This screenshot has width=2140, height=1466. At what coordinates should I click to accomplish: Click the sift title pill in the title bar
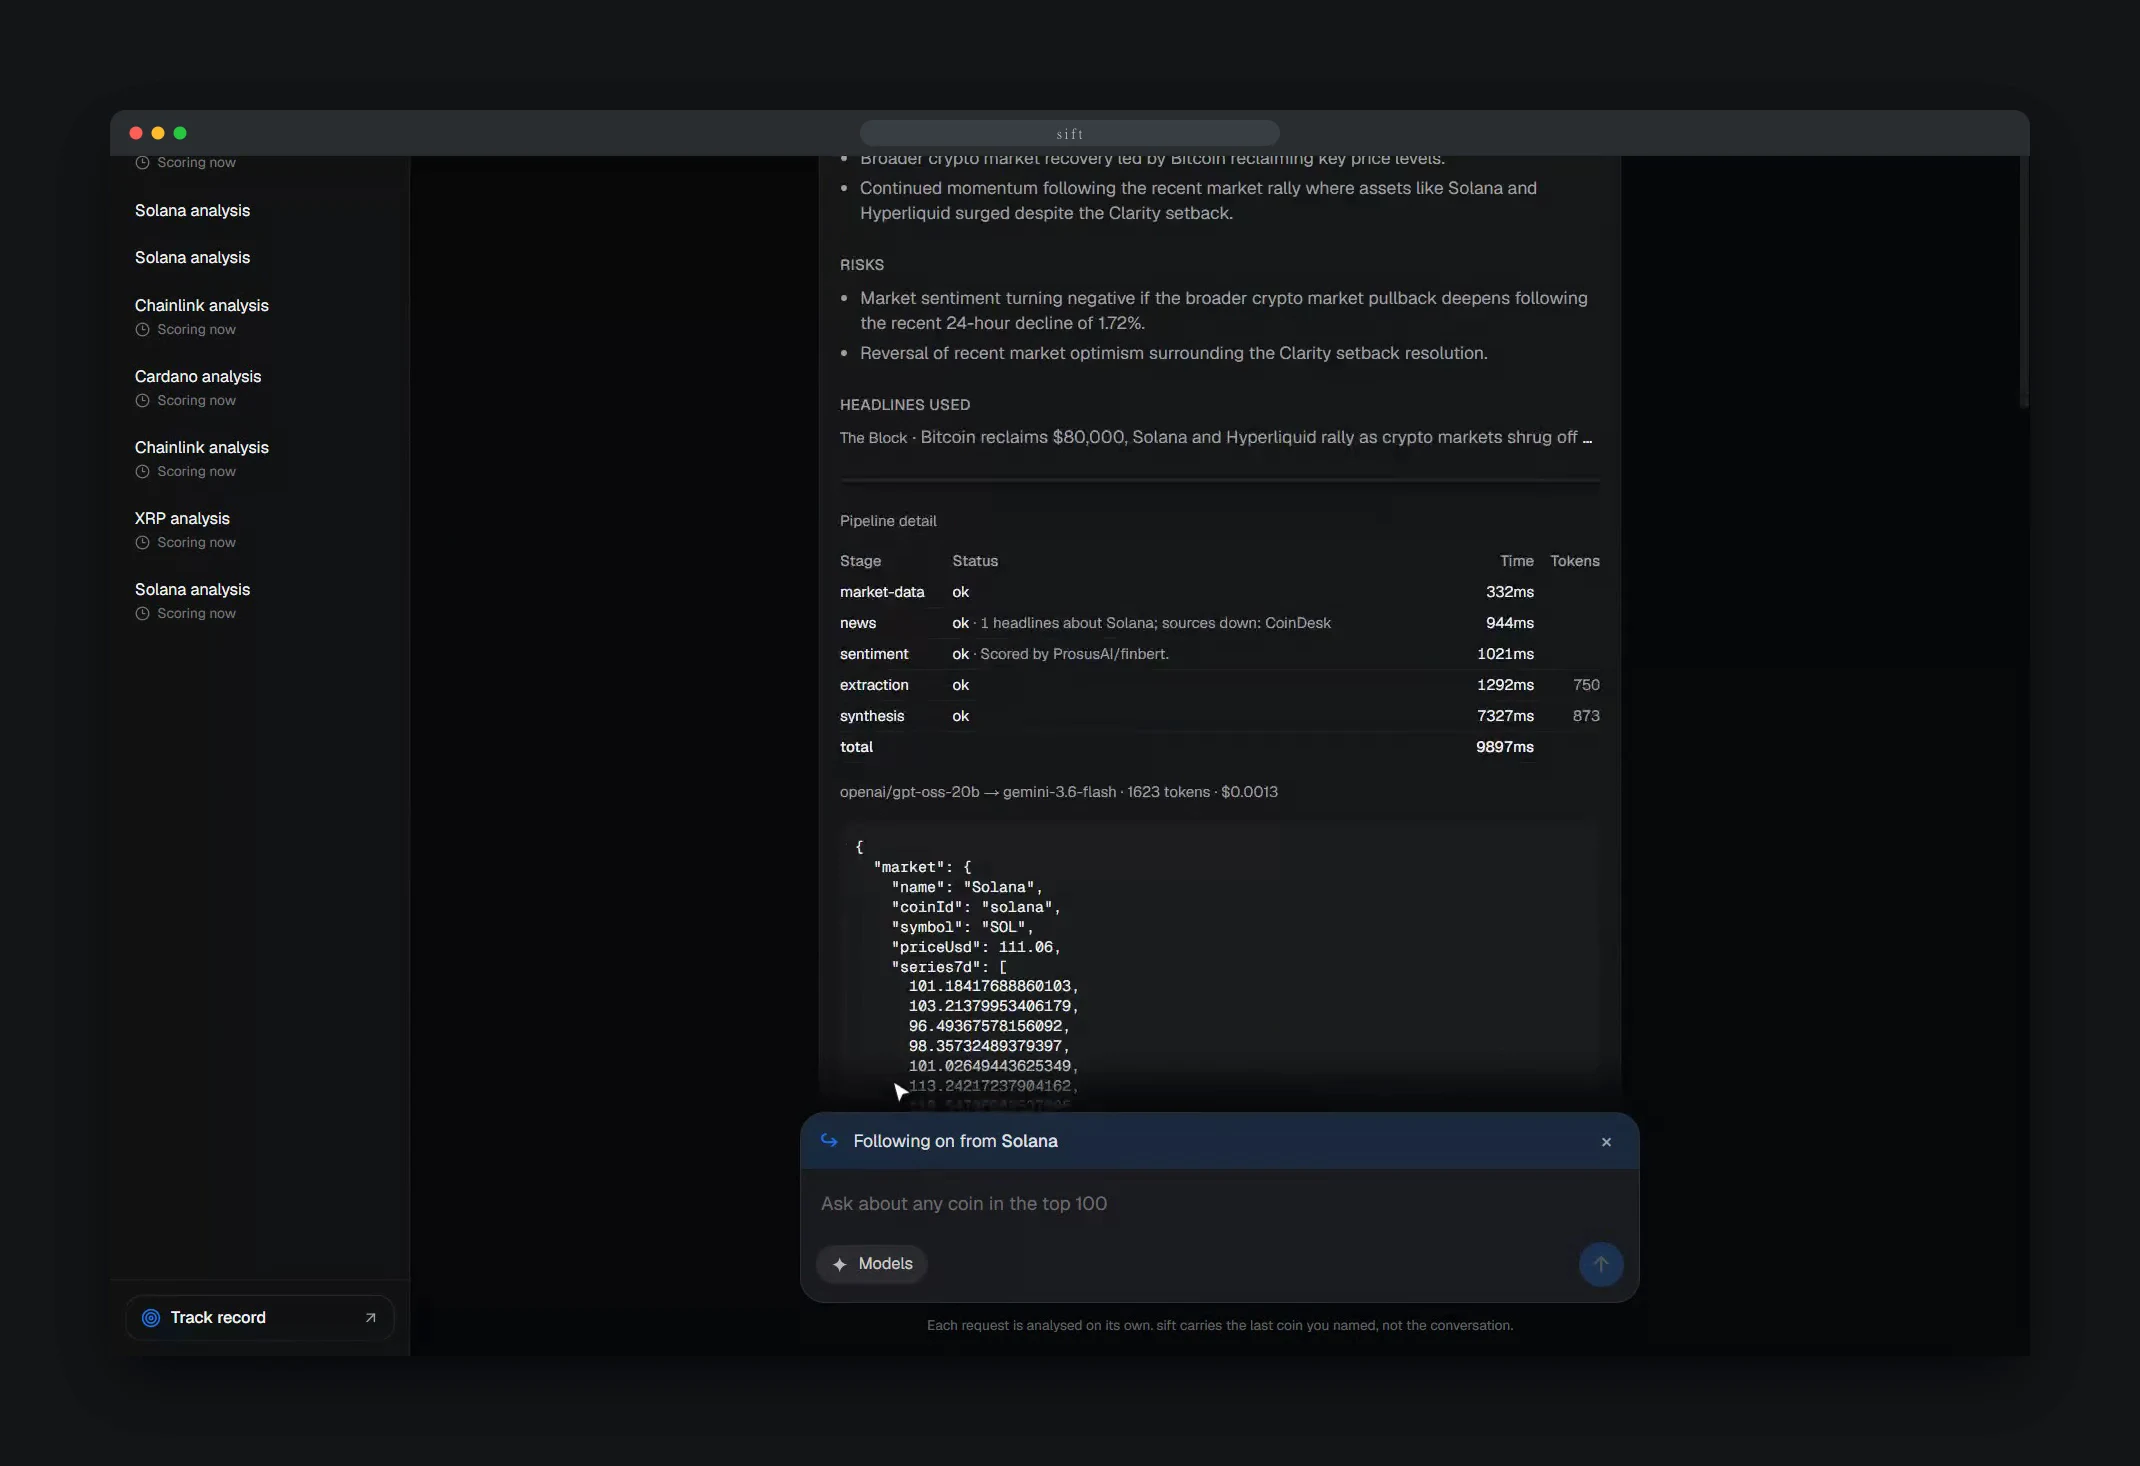click(1069, 133)
